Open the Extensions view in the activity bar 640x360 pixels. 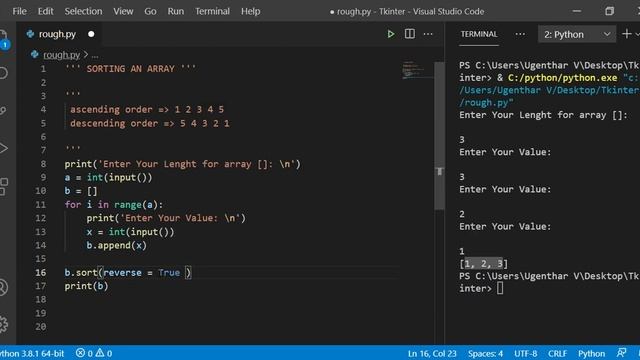point(3,187)
